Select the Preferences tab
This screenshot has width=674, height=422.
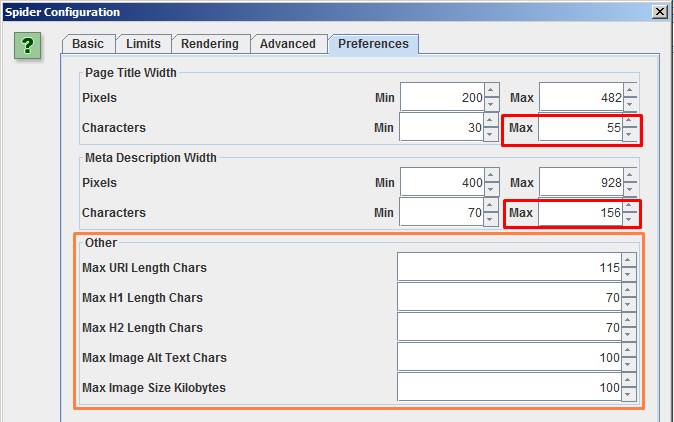[x=374, y=44]
